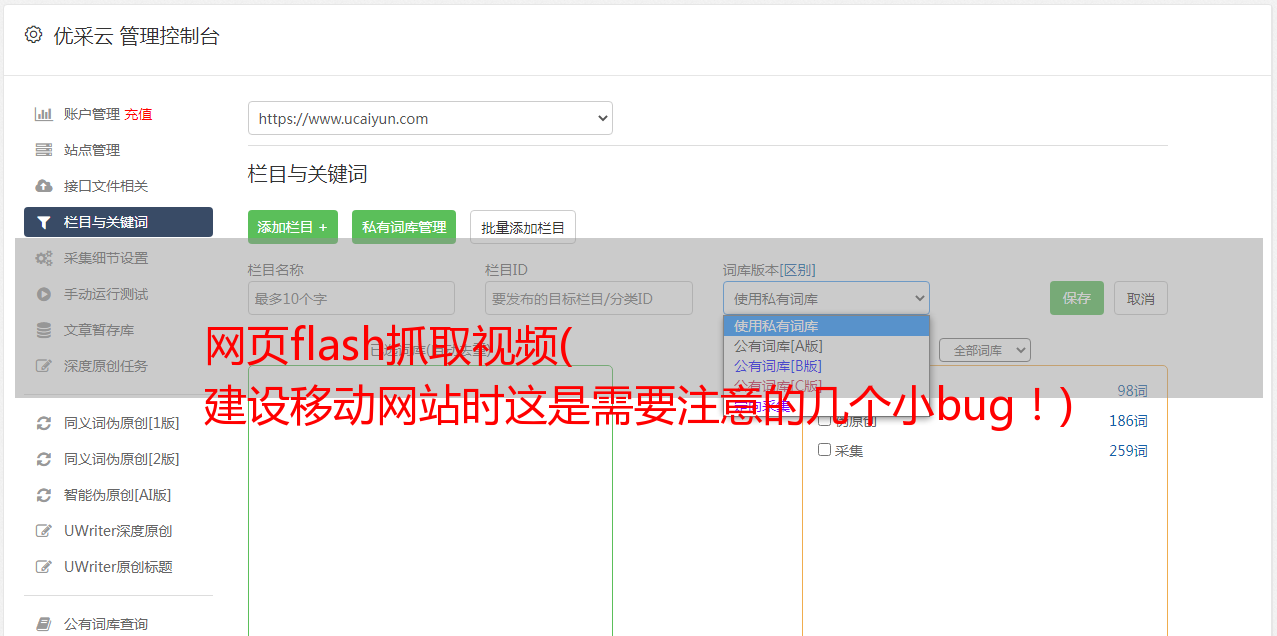Click the cogs icon for 采集细节设置
Screen dimensions: 1277x636
pos(44,258)
